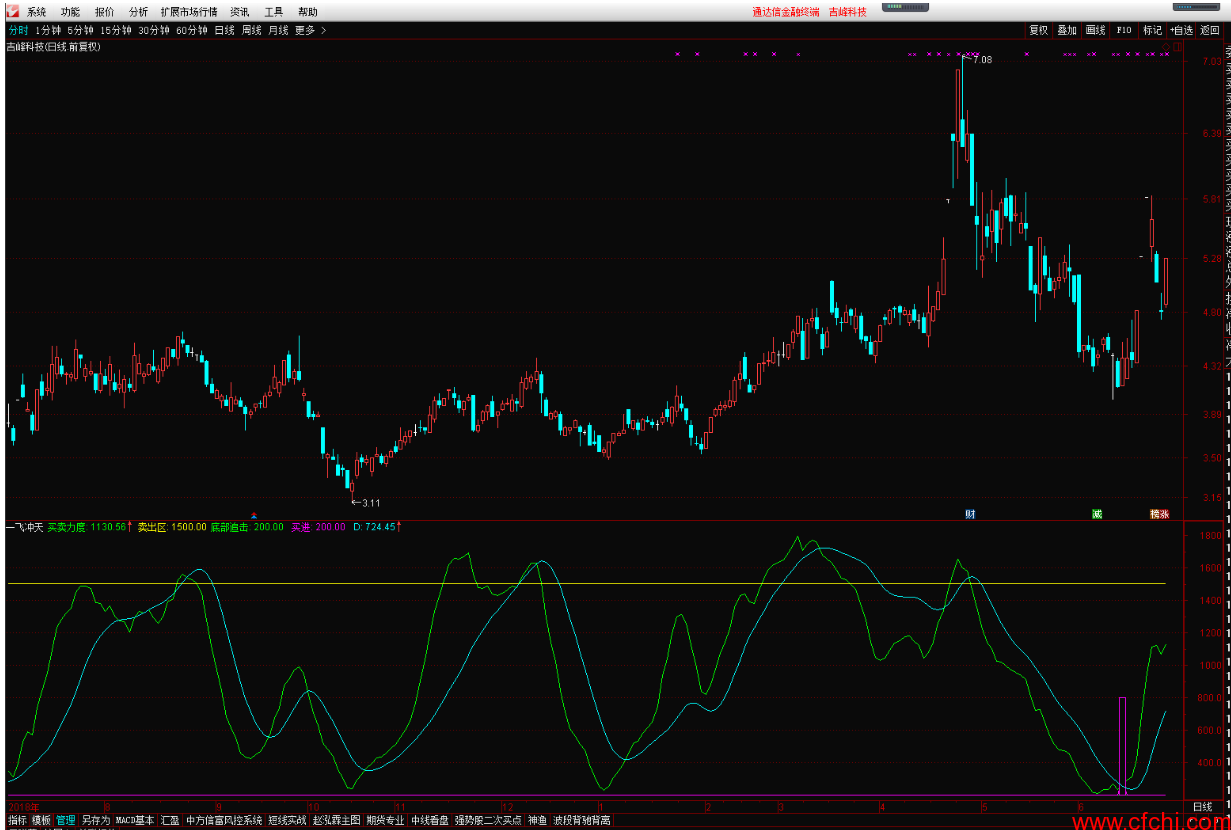
Task: Click the app logo icon beside 系统
Action: (x=12, y=12)
